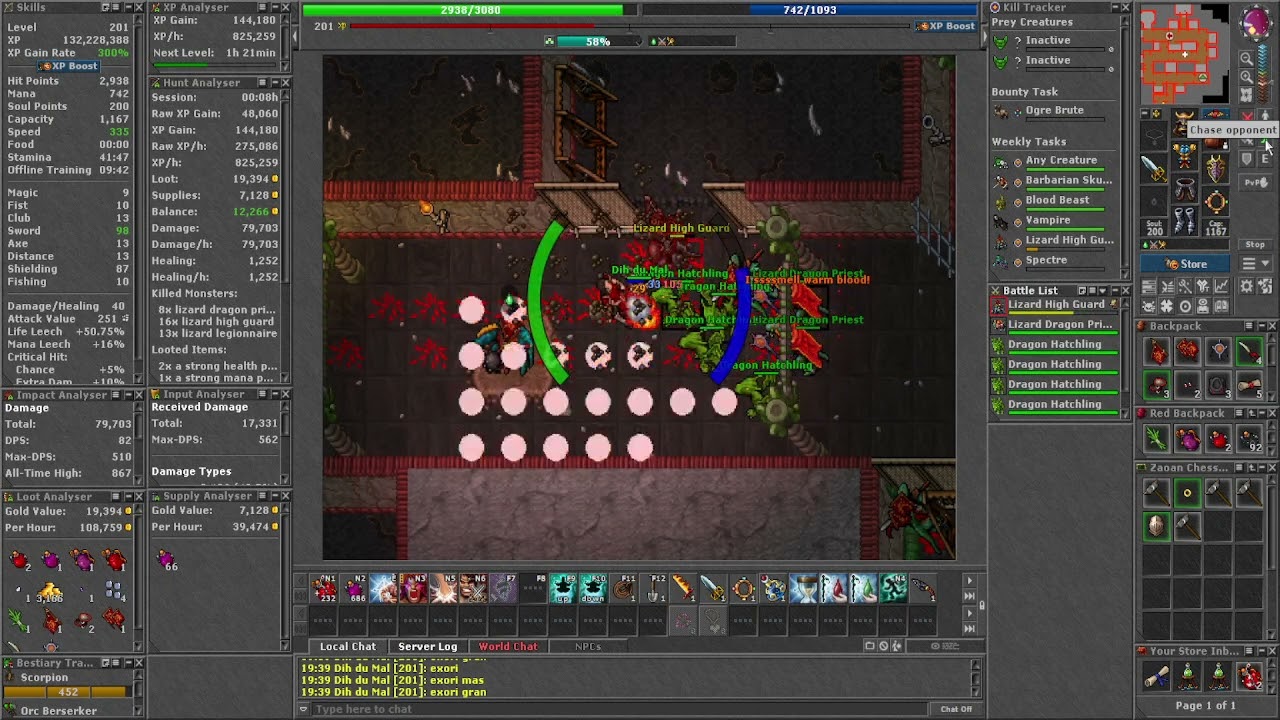The width and height of the screenshot is (1280, 720).
Task: Click the F10 'down' action button
Action: 594,589
